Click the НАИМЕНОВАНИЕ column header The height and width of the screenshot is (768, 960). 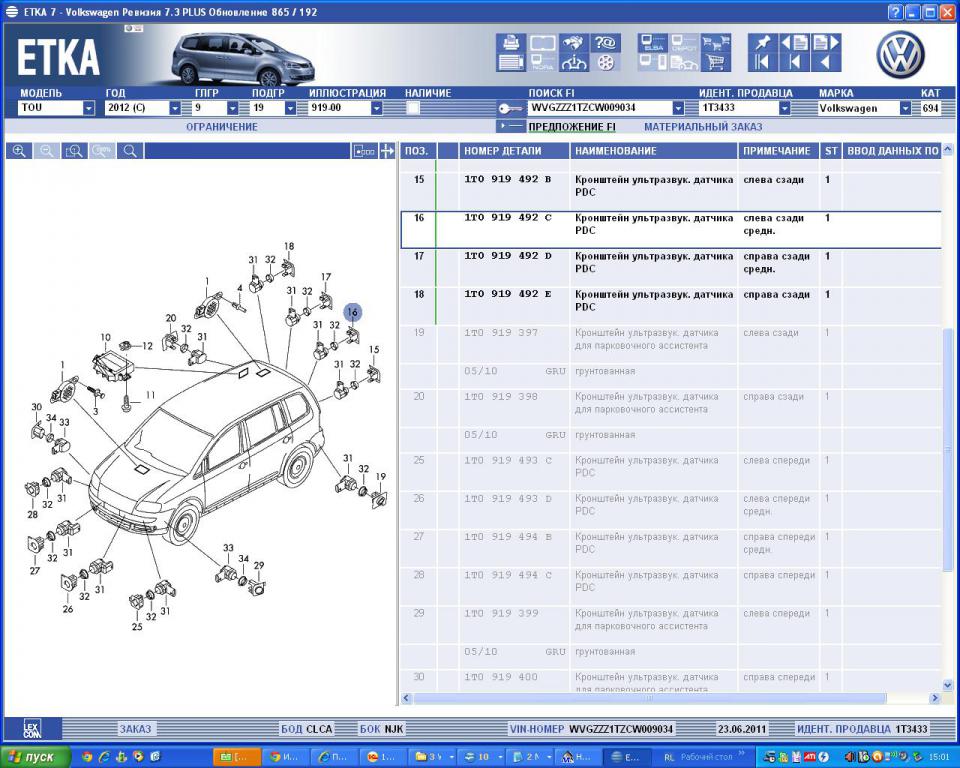654,151
